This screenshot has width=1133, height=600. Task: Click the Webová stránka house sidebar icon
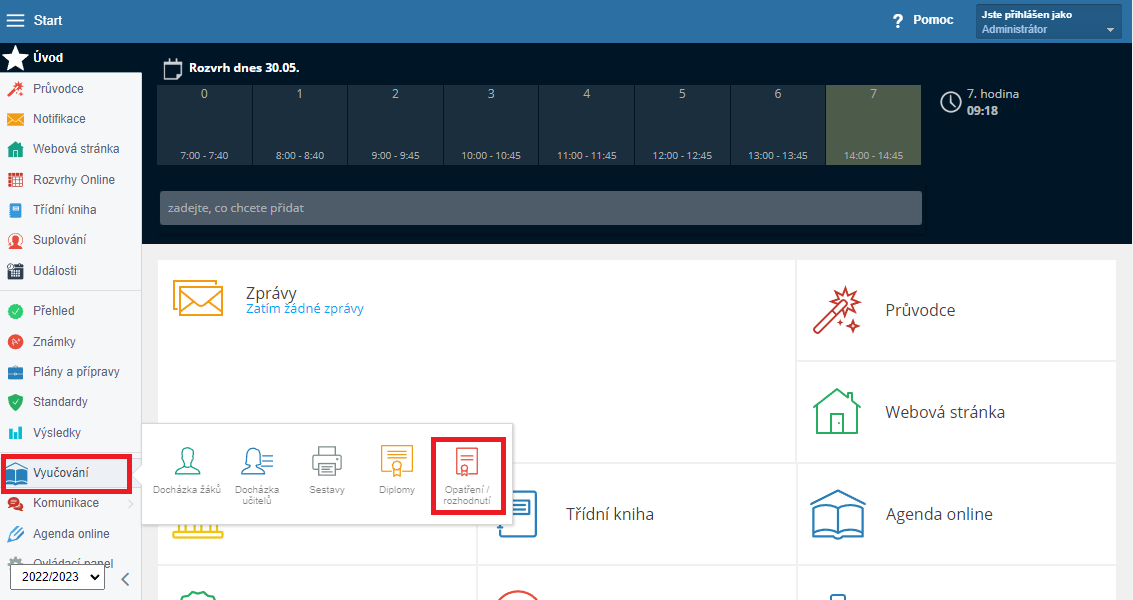(x=15, y=150)
